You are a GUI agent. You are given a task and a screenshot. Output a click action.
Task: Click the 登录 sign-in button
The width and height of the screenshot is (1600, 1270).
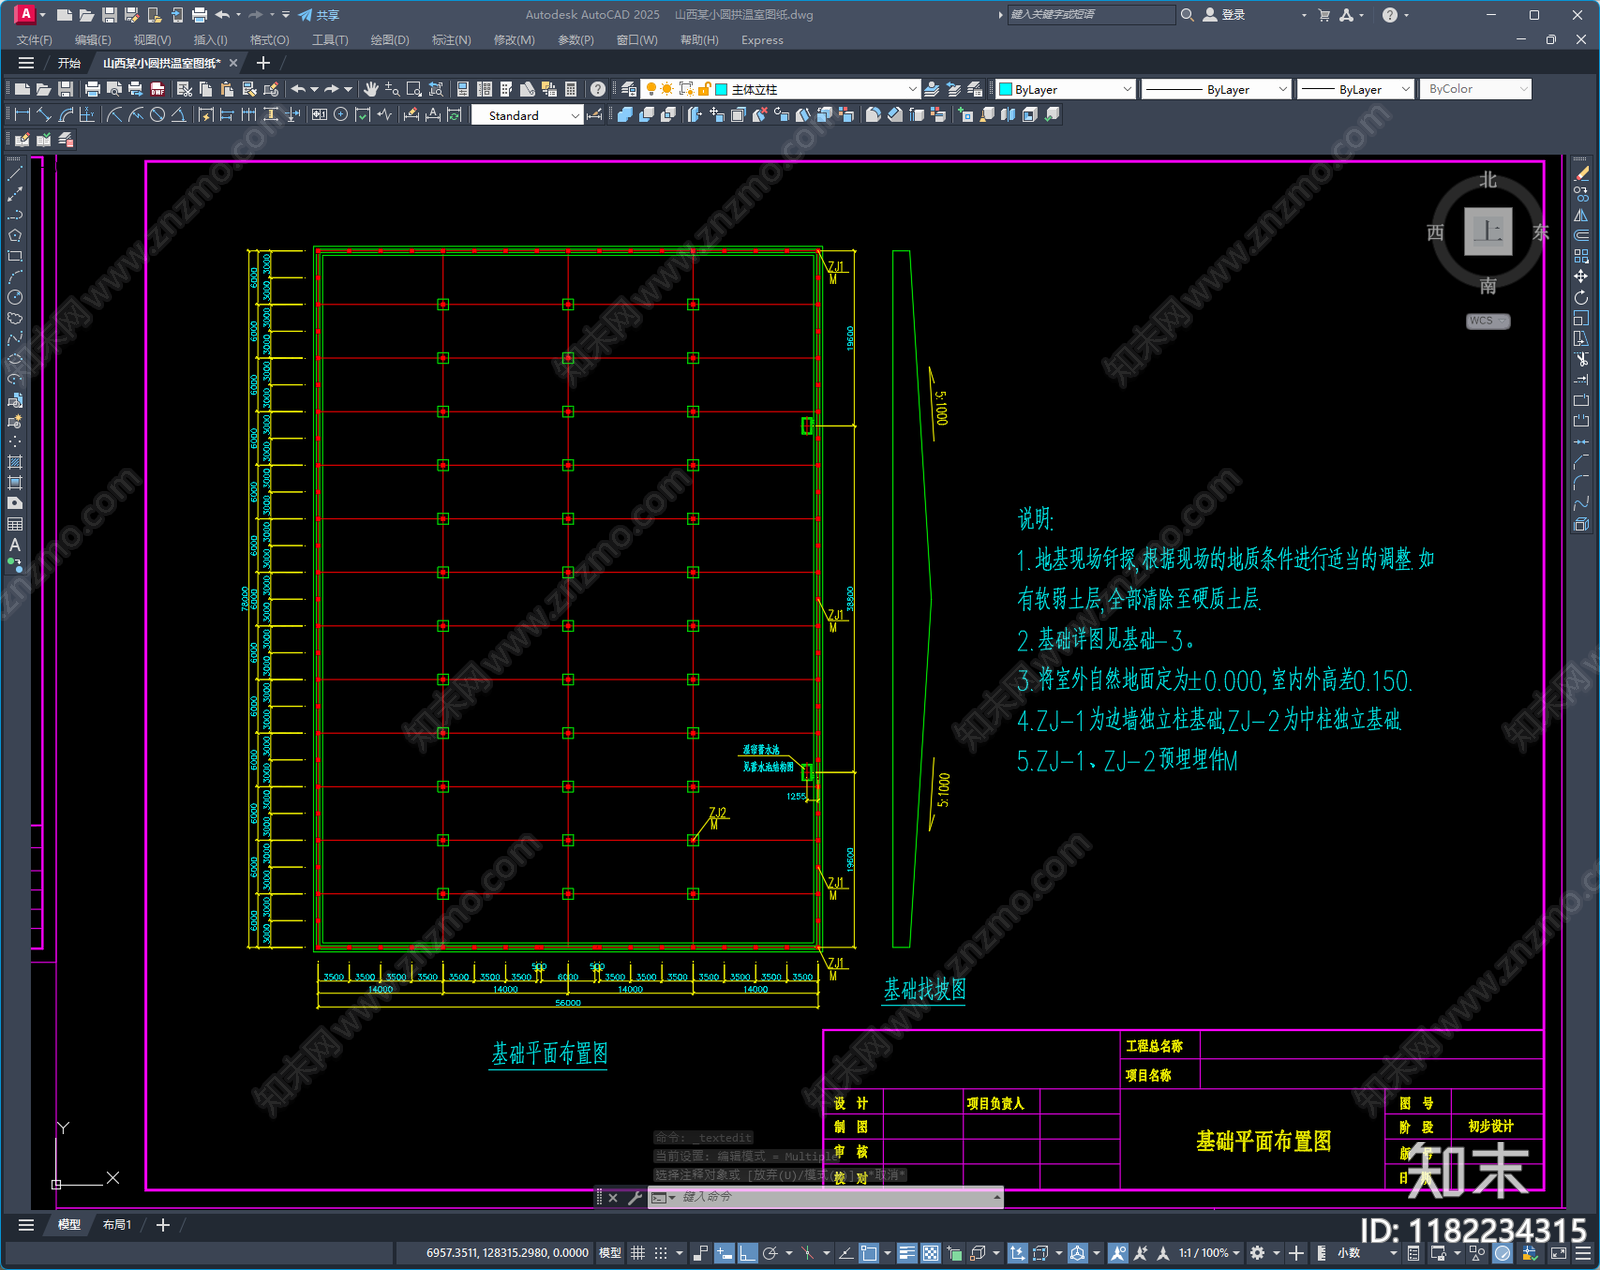point(1224,15)
